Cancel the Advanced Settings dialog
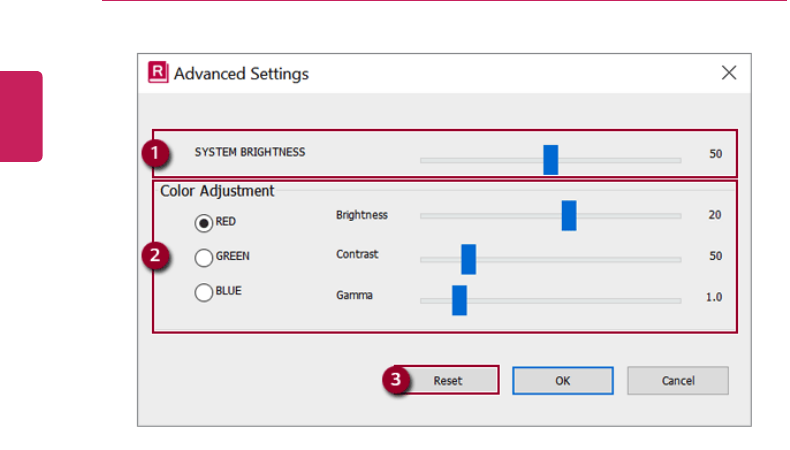790x450 pixels. point(678,381)
